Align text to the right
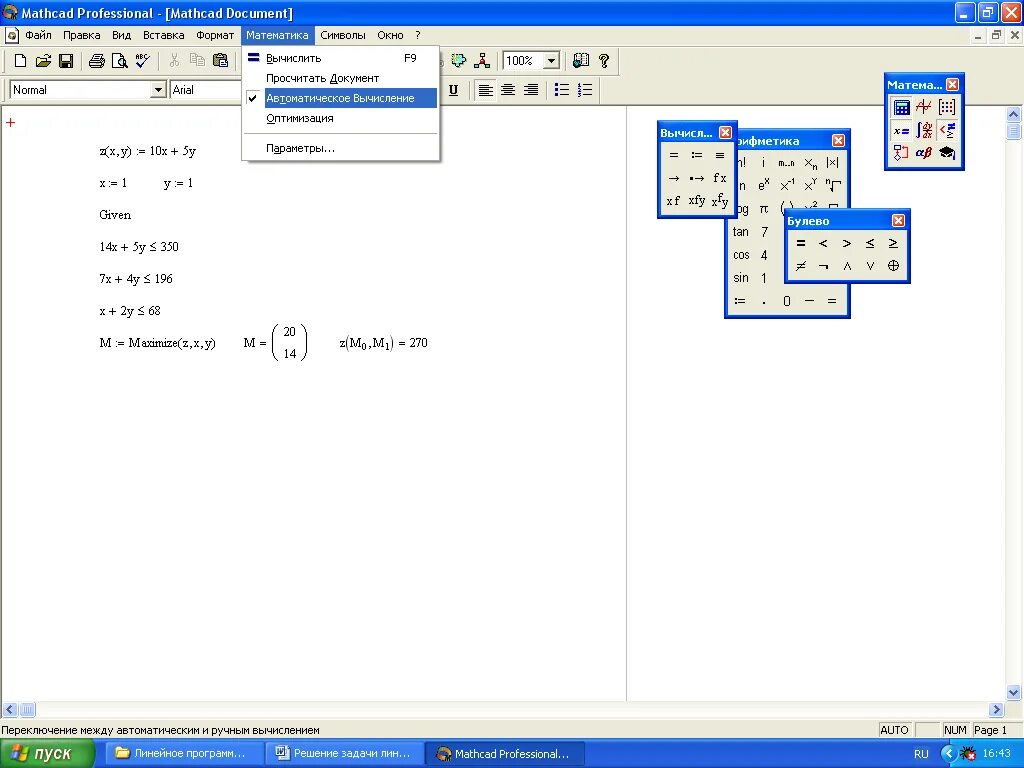The image size is (1024, 768). pyautogui.click(x=531, y=90)
